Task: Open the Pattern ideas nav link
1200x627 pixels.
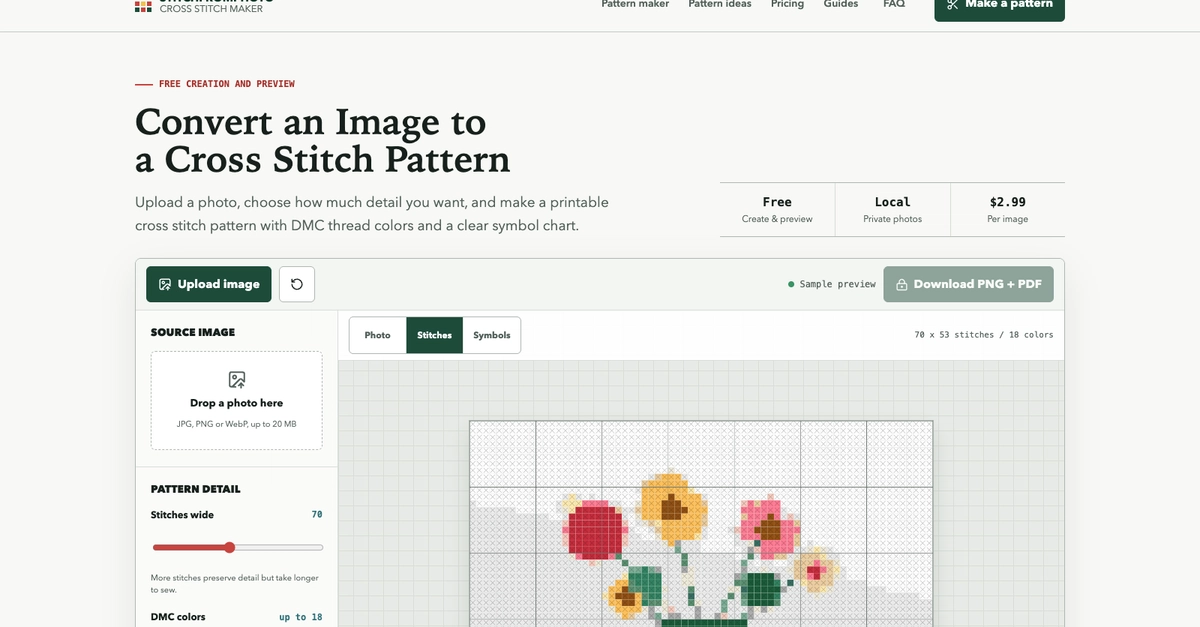Action: click(x=720, y=4)
